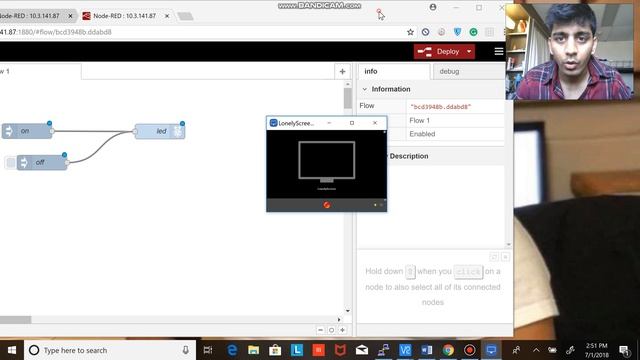Click the "Enabled" status value

tap(422, 134)
